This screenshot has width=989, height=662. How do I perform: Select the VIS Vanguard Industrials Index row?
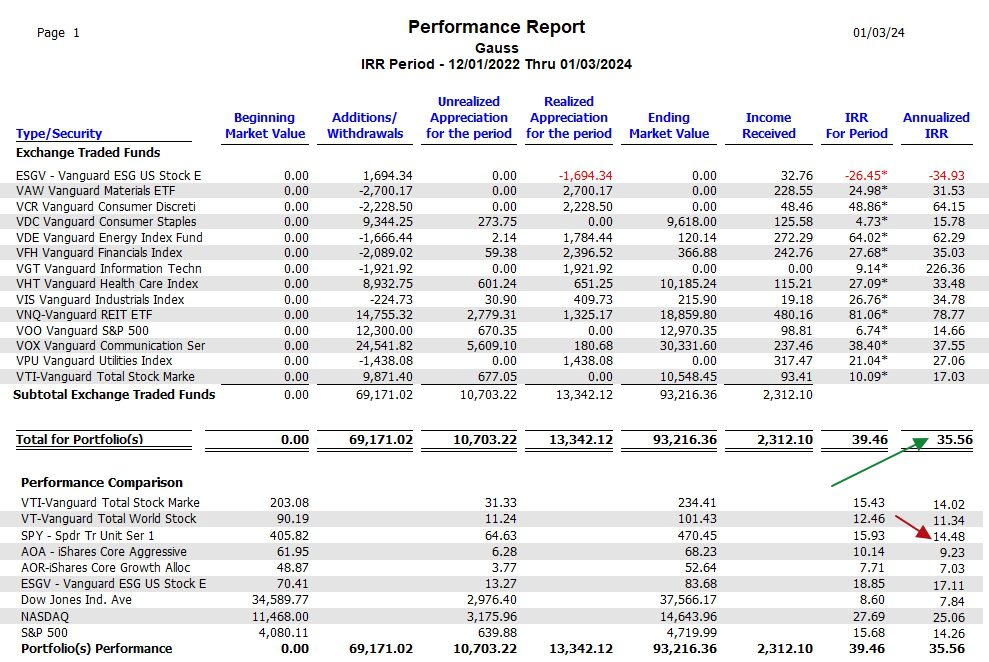coord(494,299)
